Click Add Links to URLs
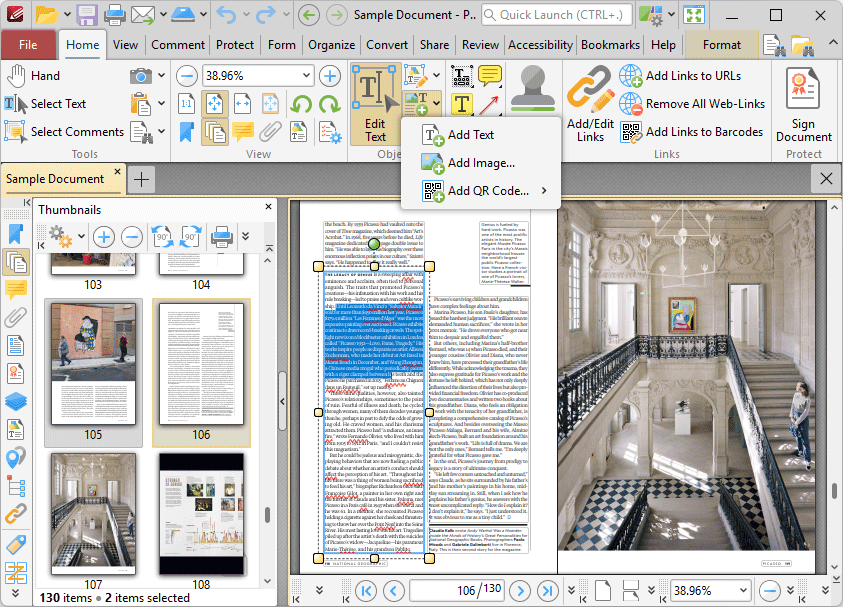Image resolution: width=843 pixels, height=607 pixels. click(x=692, y=76)
